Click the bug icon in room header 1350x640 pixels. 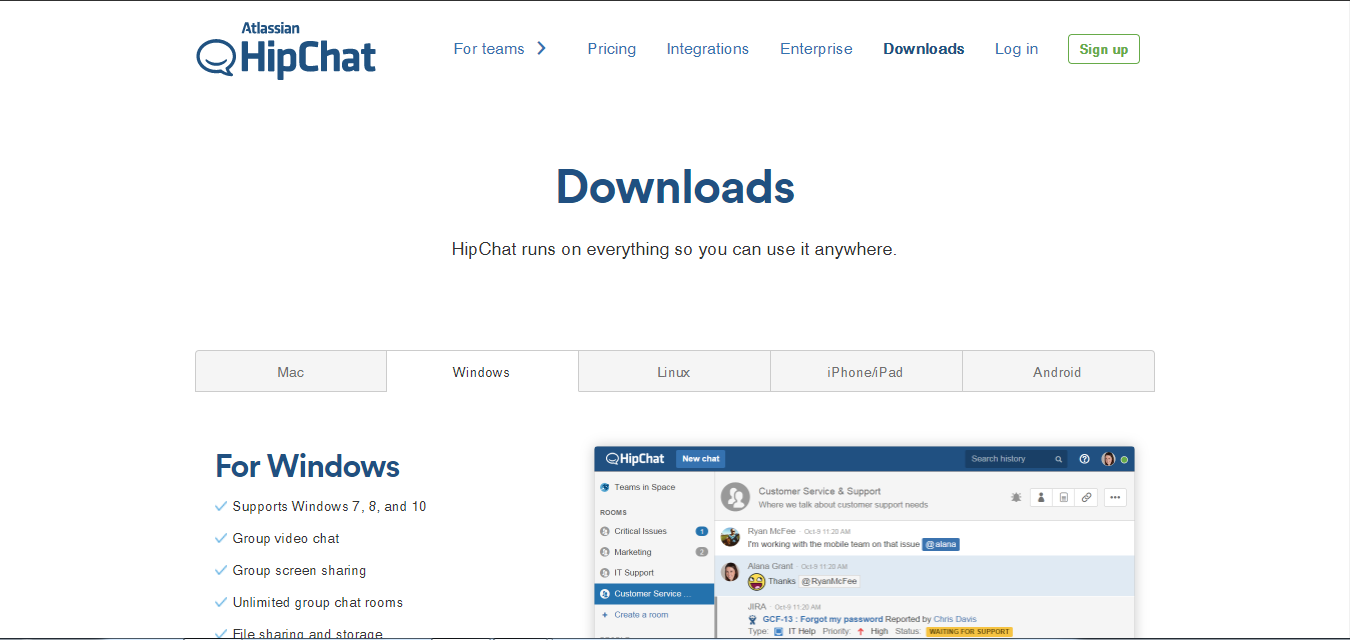(x=1016, y=497)
